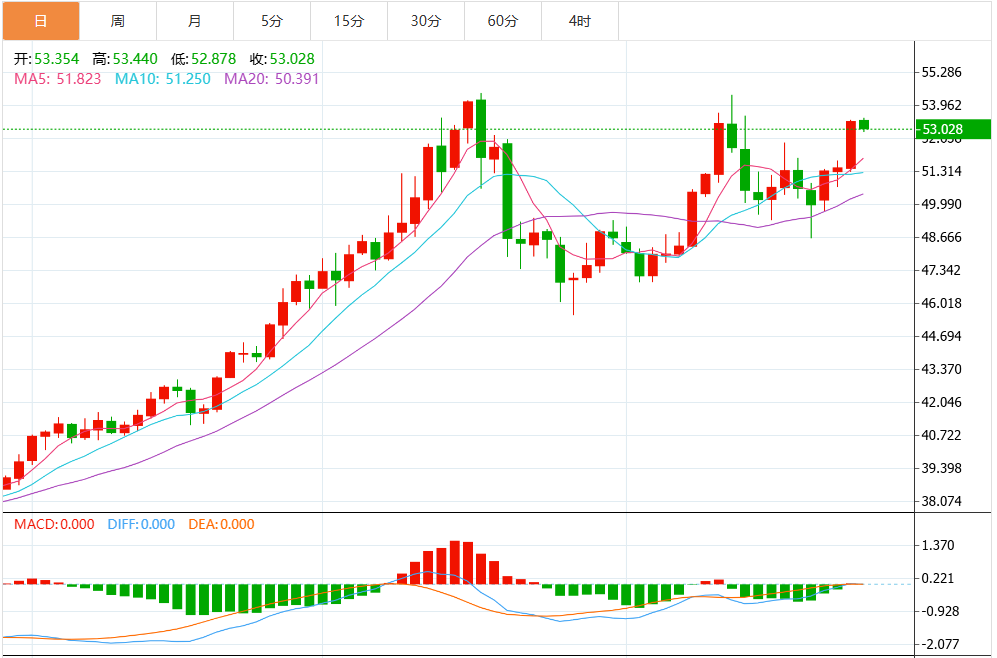
Task: Click the 收:53.028 close price value
Action: point(282,59)
